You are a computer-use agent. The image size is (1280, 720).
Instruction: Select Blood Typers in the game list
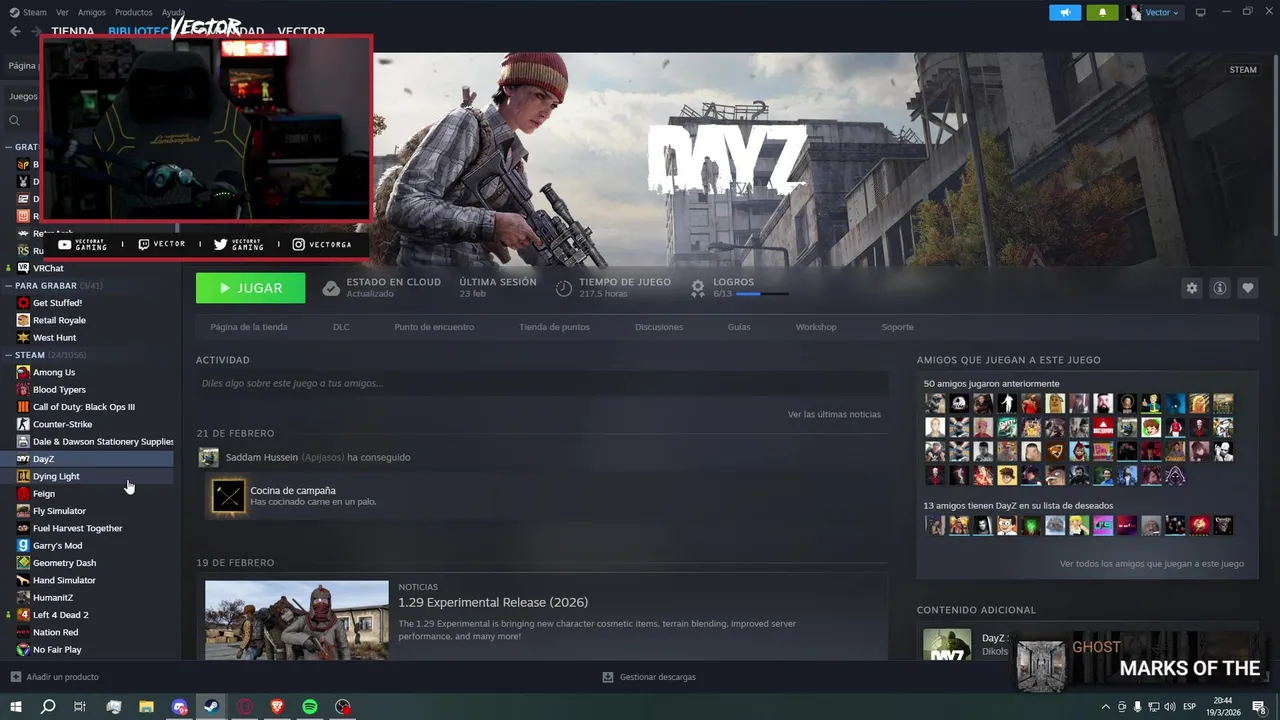click(59, 389)
